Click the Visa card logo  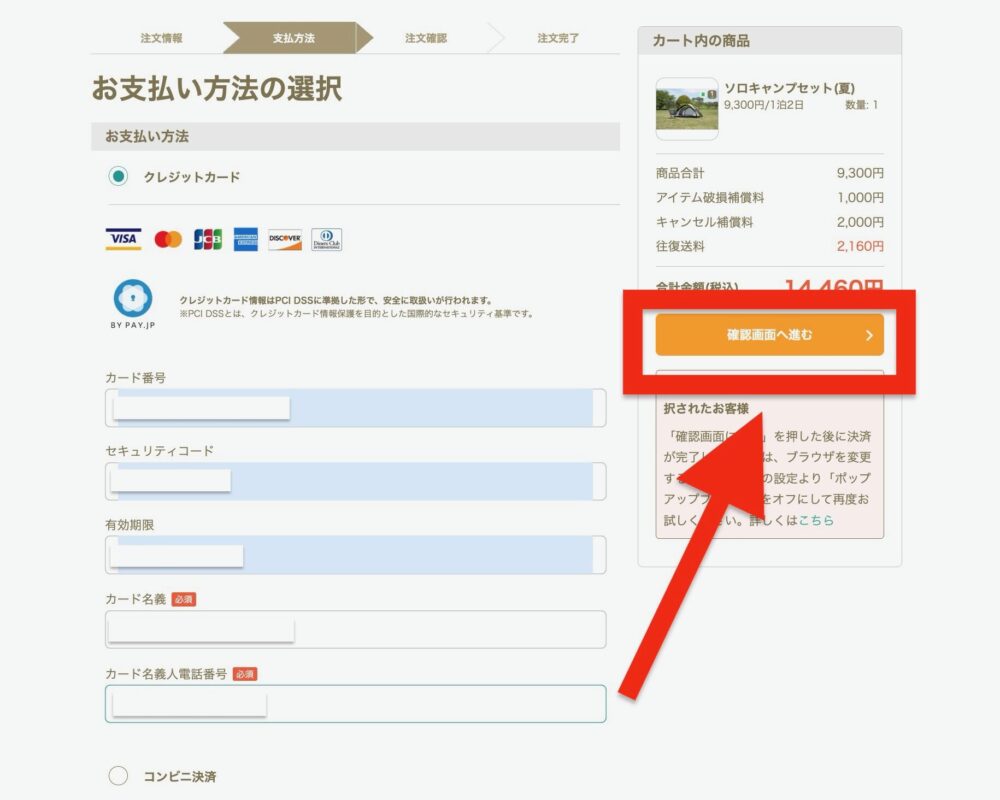click(x=123, y=239)
